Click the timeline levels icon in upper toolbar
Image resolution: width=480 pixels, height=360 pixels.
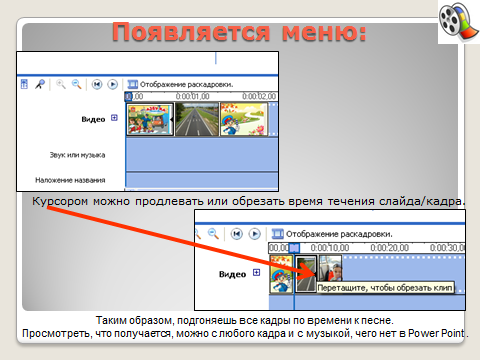[24, 84]
